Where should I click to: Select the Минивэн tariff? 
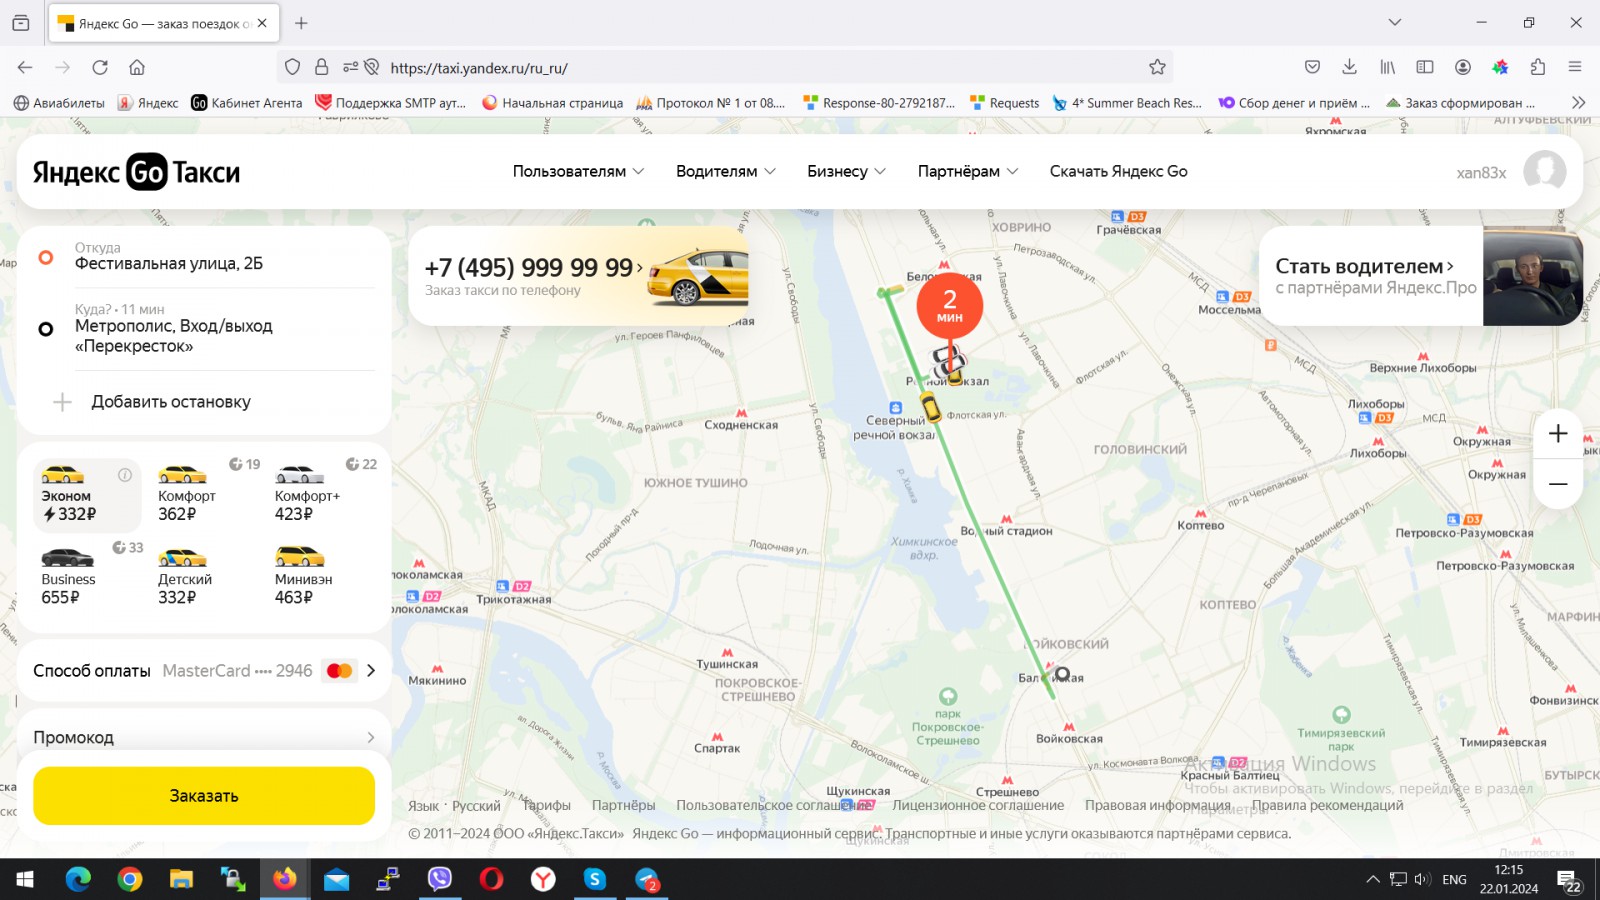(321, 577)
